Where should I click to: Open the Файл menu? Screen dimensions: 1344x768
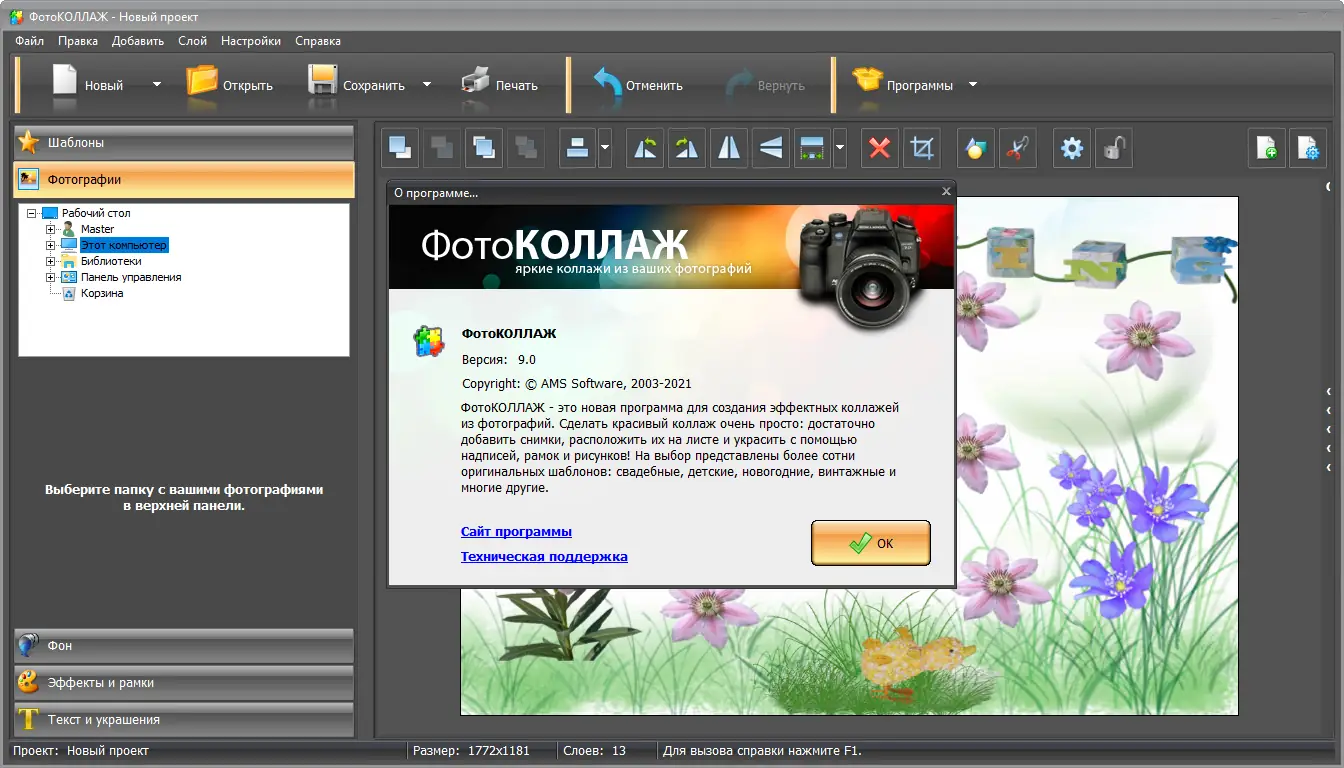30,41
